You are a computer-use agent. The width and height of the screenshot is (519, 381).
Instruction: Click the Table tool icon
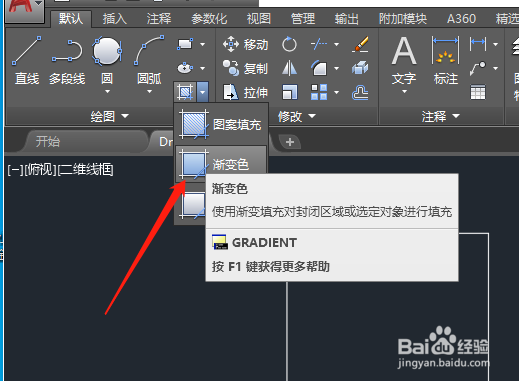(x=478, y=92)
